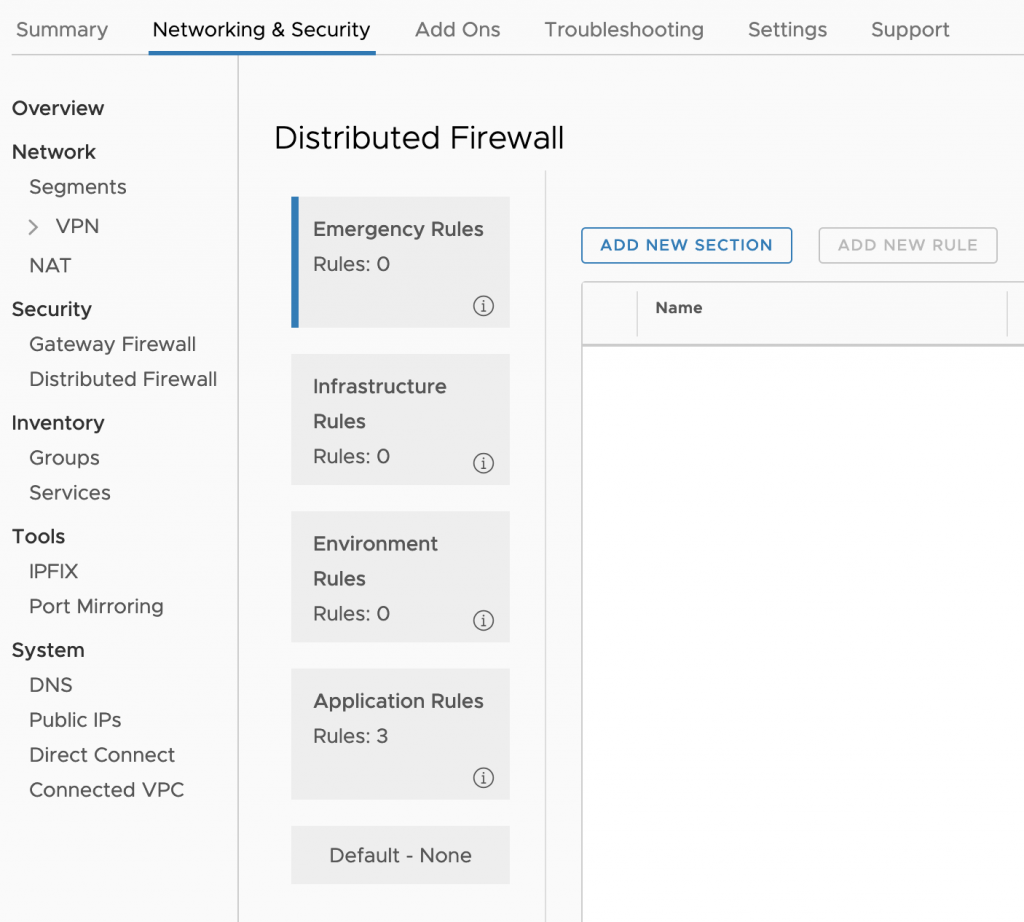Go to the Troubleshooting tab
Screen dimensions: 1024x922
point(623,30)
